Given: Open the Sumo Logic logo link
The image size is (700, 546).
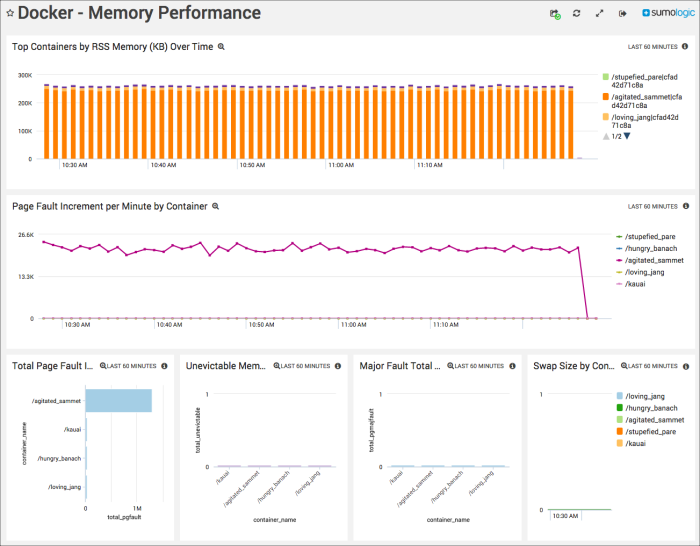Looking at the screenshot, I should [x=664, y=14].
